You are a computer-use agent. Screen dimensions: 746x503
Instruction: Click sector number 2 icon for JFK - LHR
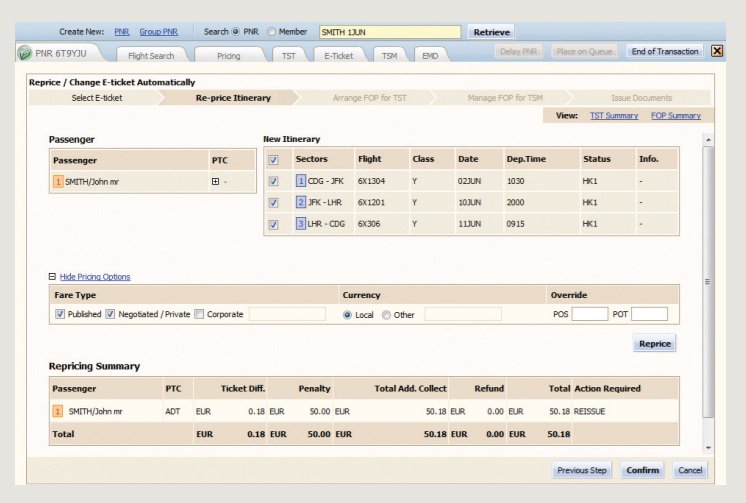[x=301, y=202]
